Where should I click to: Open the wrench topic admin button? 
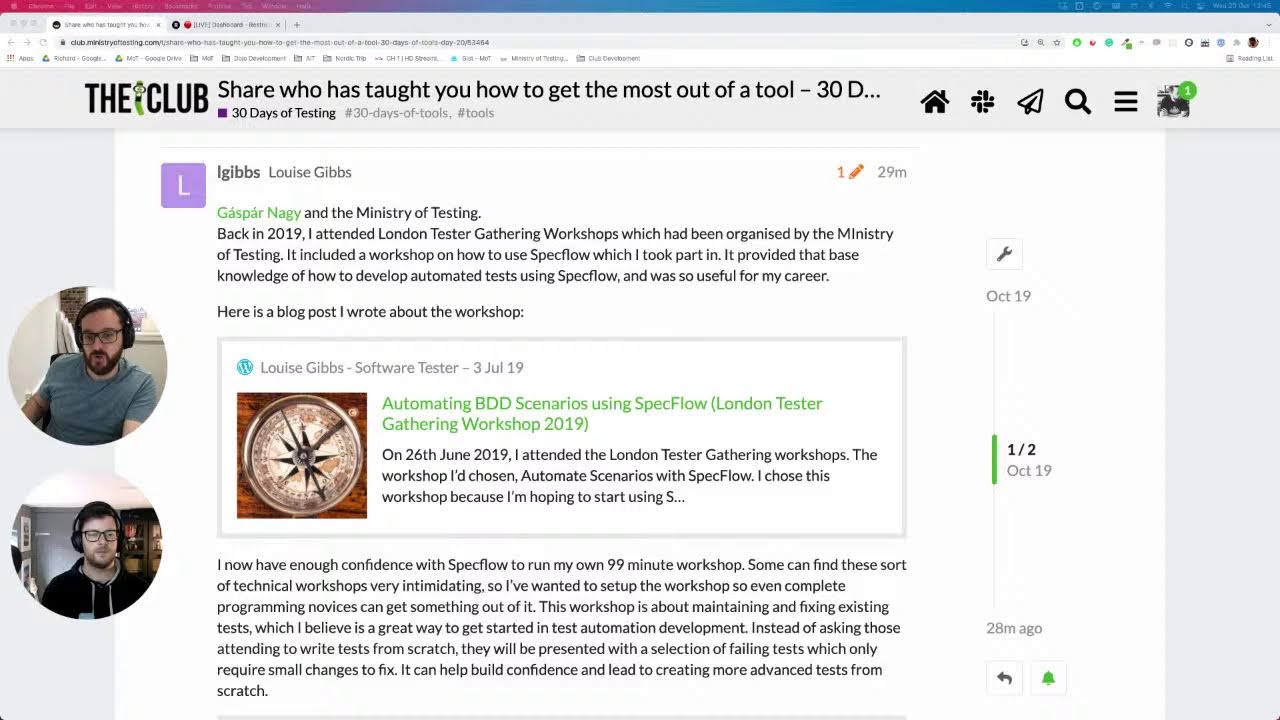coord(1004,254)
